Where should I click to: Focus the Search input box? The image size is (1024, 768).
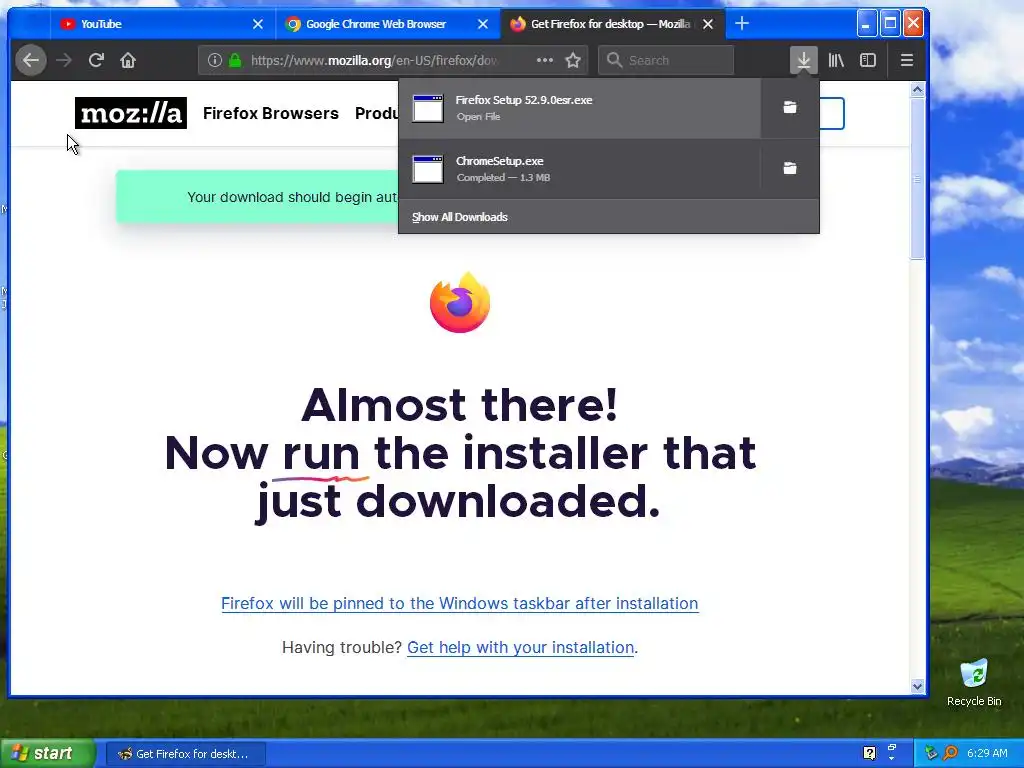666,60
